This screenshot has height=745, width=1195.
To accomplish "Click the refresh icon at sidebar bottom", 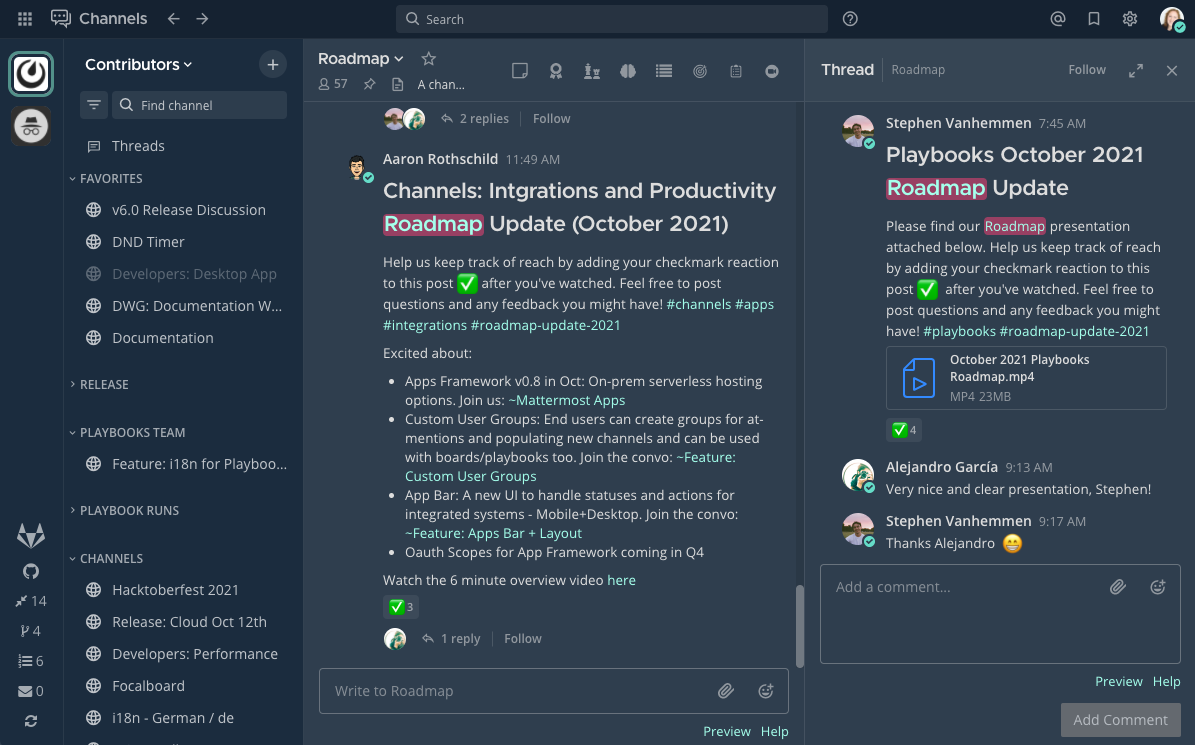I will [x=31, y=721].
